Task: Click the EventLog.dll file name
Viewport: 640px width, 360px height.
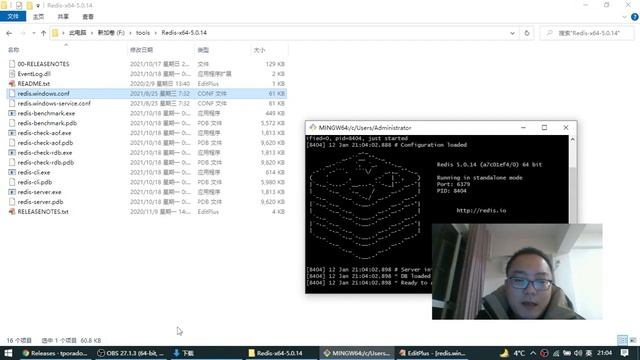Action: (x=34, y=74)
